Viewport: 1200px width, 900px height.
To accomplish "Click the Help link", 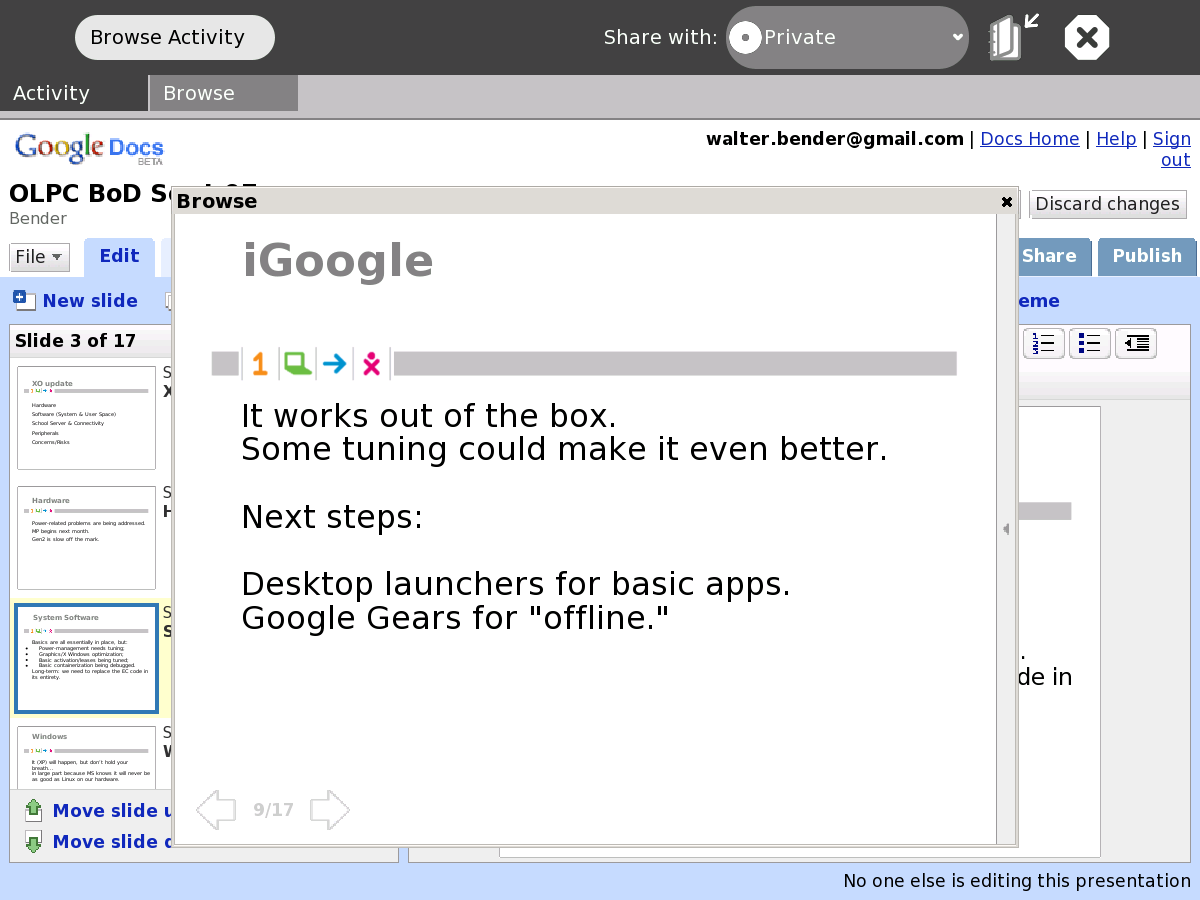I will pyautogui.click(x=1116, y=139).
